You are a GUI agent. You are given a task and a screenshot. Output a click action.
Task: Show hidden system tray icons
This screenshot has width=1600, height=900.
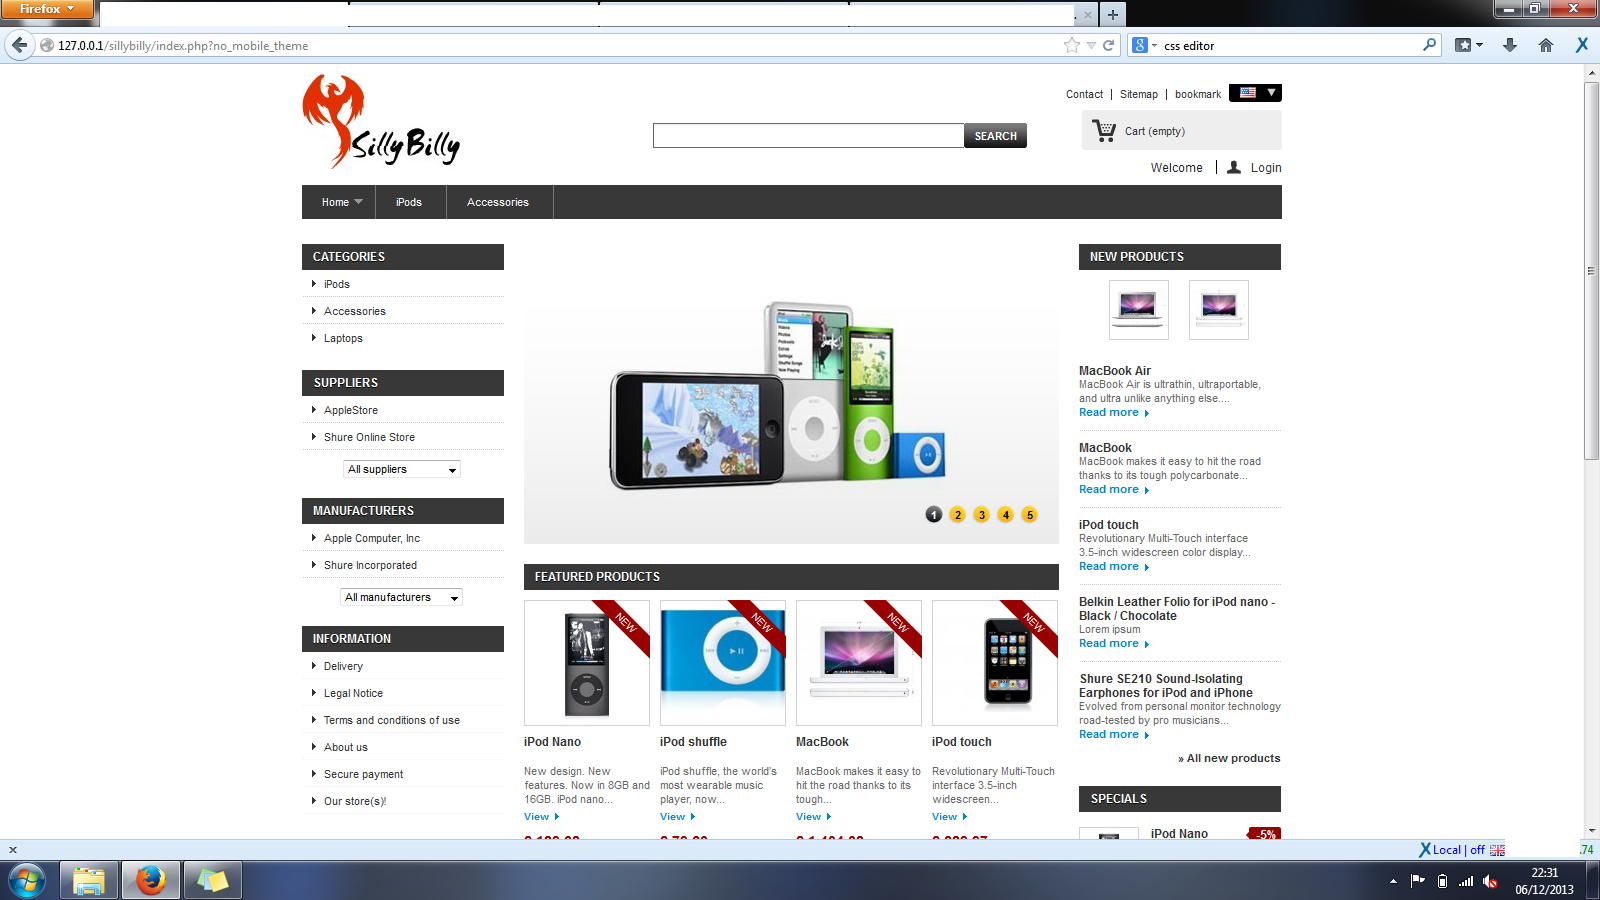[x=1393, y=881]
